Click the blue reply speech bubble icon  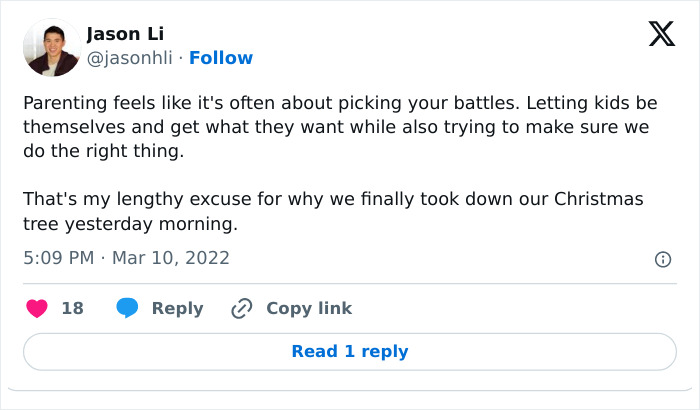(x=127, y=308)
